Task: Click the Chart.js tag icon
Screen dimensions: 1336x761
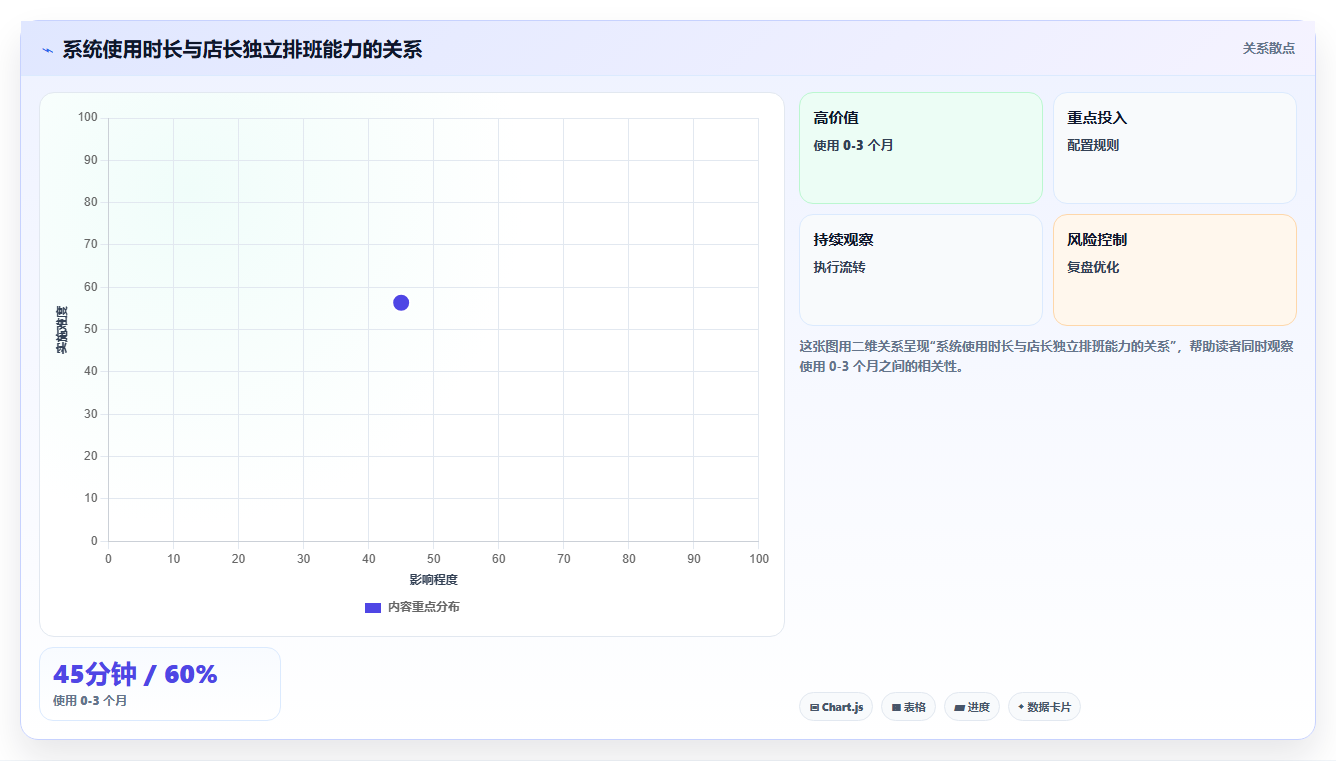Action: [x=814, y=708]
